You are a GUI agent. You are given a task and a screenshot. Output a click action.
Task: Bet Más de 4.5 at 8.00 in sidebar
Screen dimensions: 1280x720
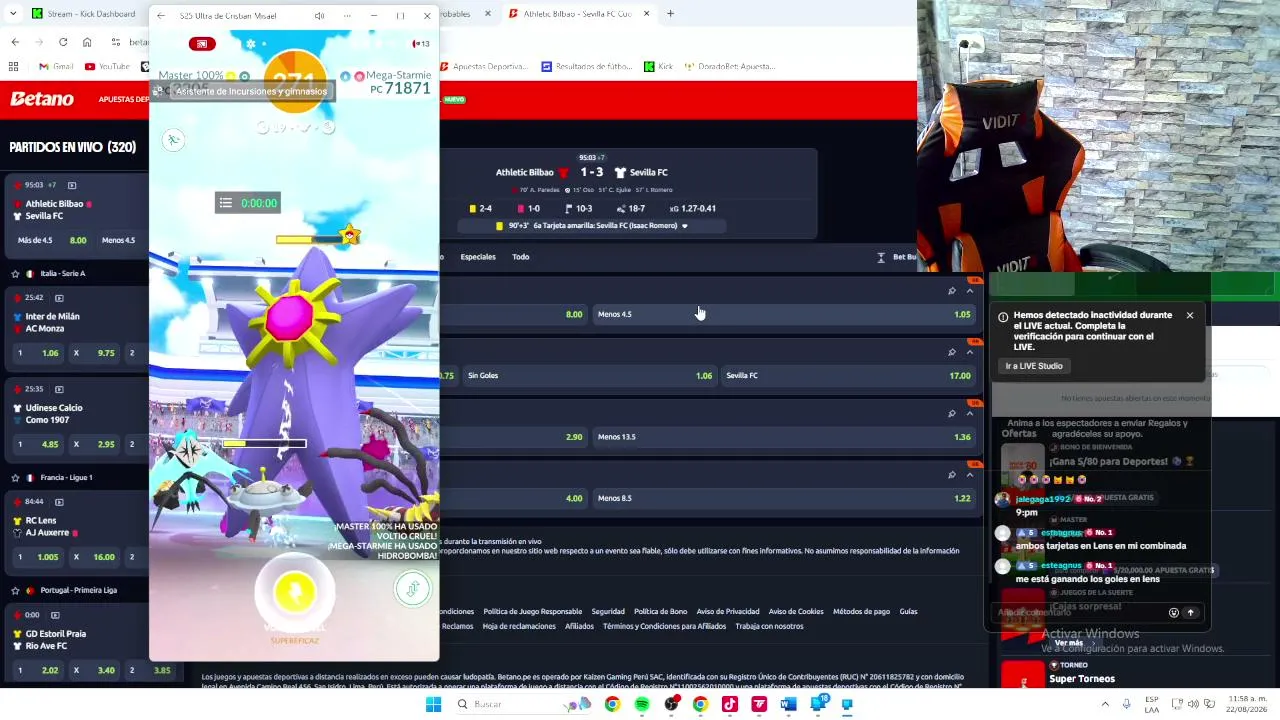(x=51, y=240)
